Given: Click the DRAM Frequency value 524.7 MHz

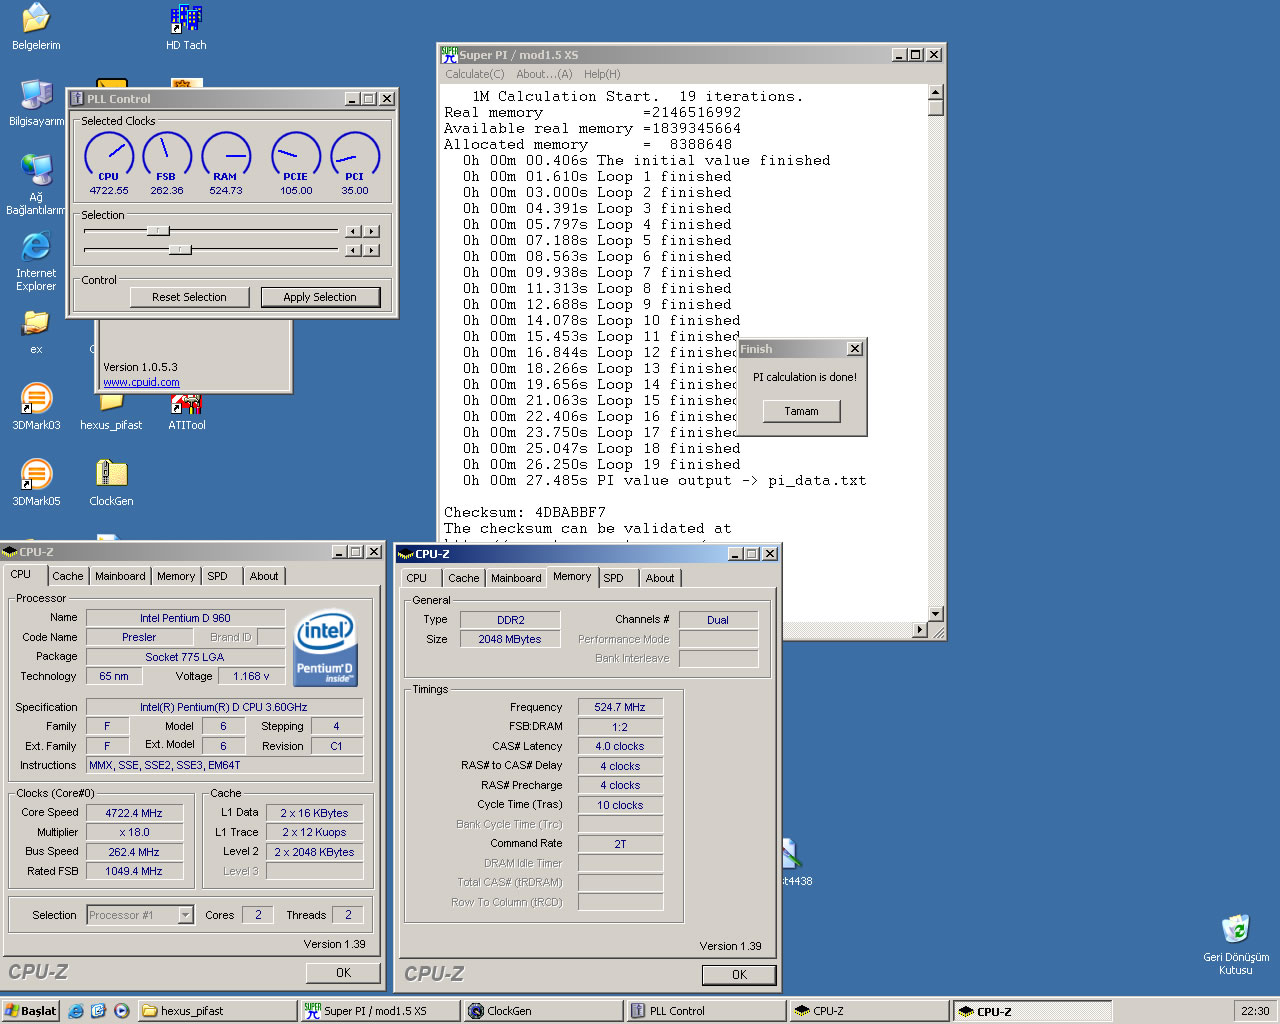Looking at the screenshot, I should [620, 707].
